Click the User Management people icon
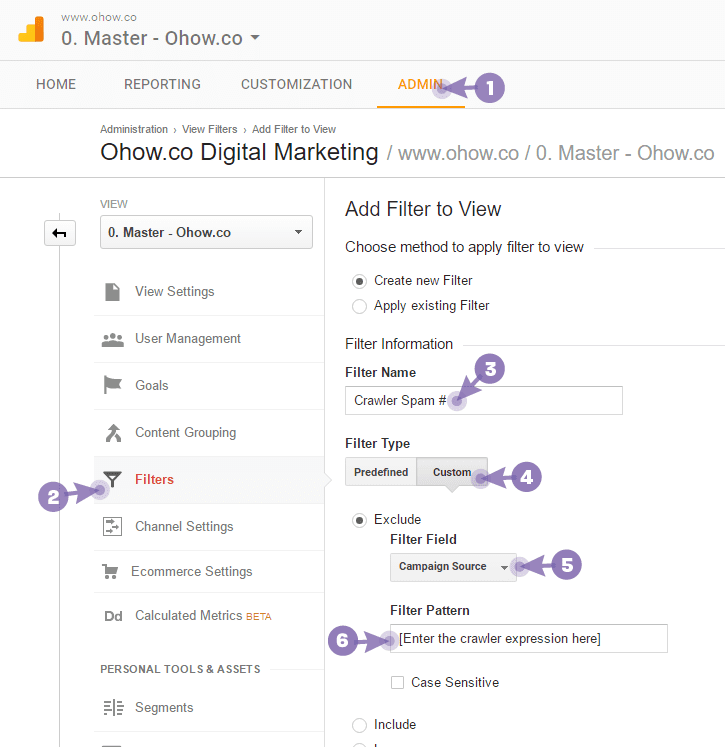 coord(113,340)
